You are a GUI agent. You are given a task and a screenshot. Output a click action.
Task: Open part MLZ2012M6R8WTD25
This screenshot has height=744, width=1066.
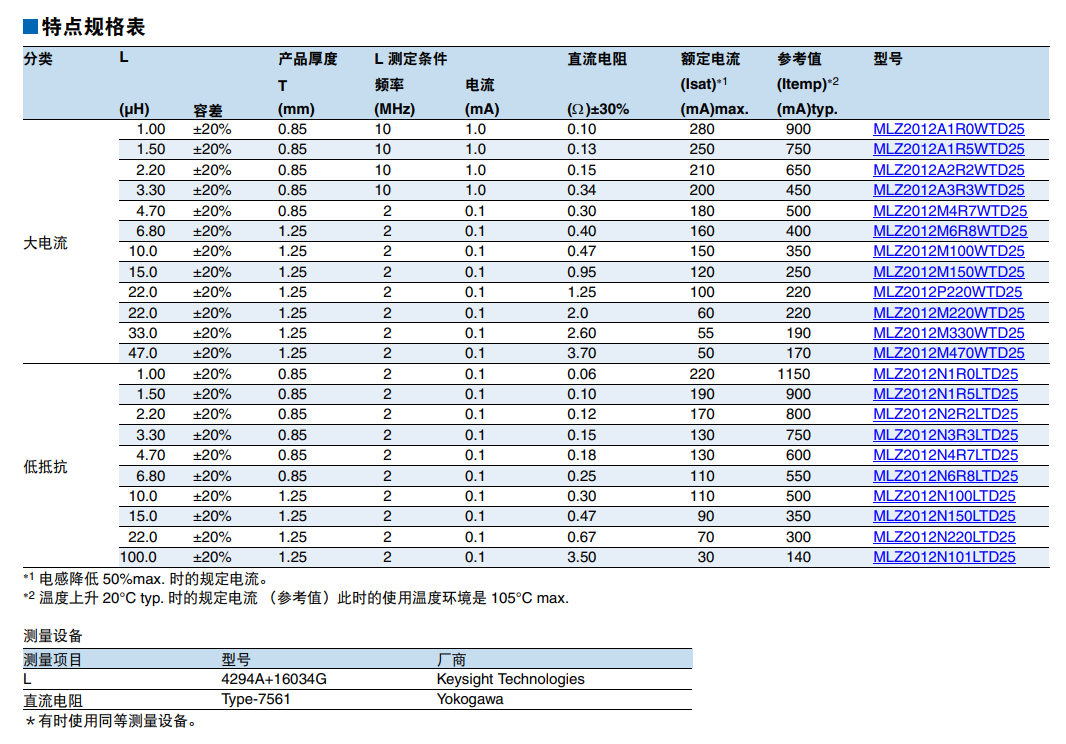click(950, 231)
